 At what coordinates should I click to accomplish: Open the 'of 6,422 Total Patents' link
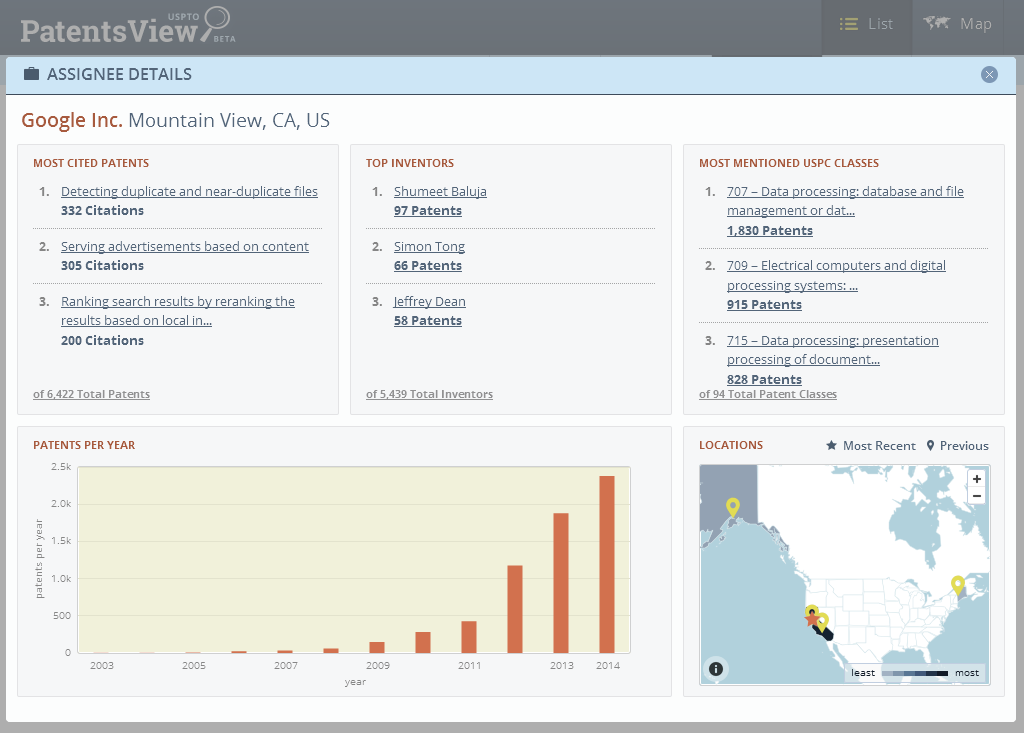coord(91,394)
